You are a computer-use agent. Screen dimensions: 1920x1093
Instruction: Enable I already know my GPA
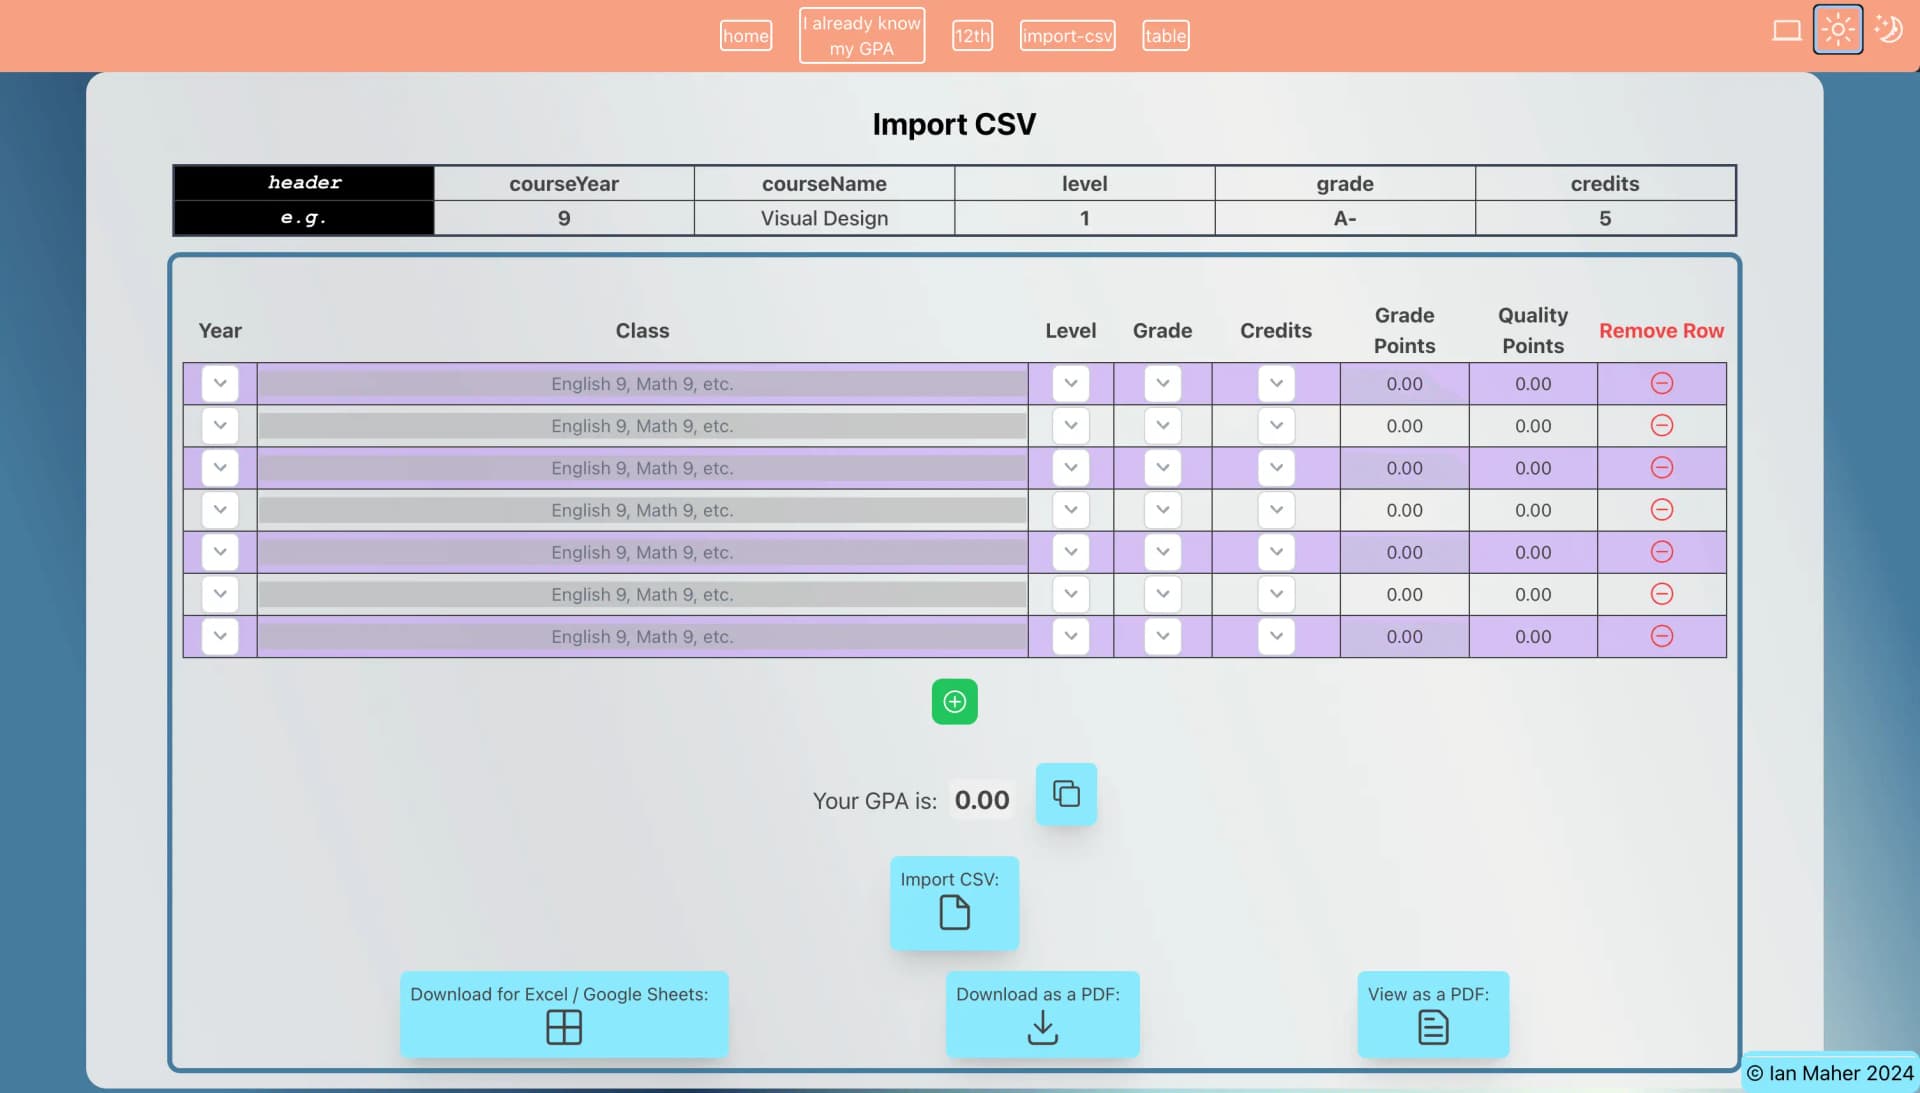(x=861, y=36)
